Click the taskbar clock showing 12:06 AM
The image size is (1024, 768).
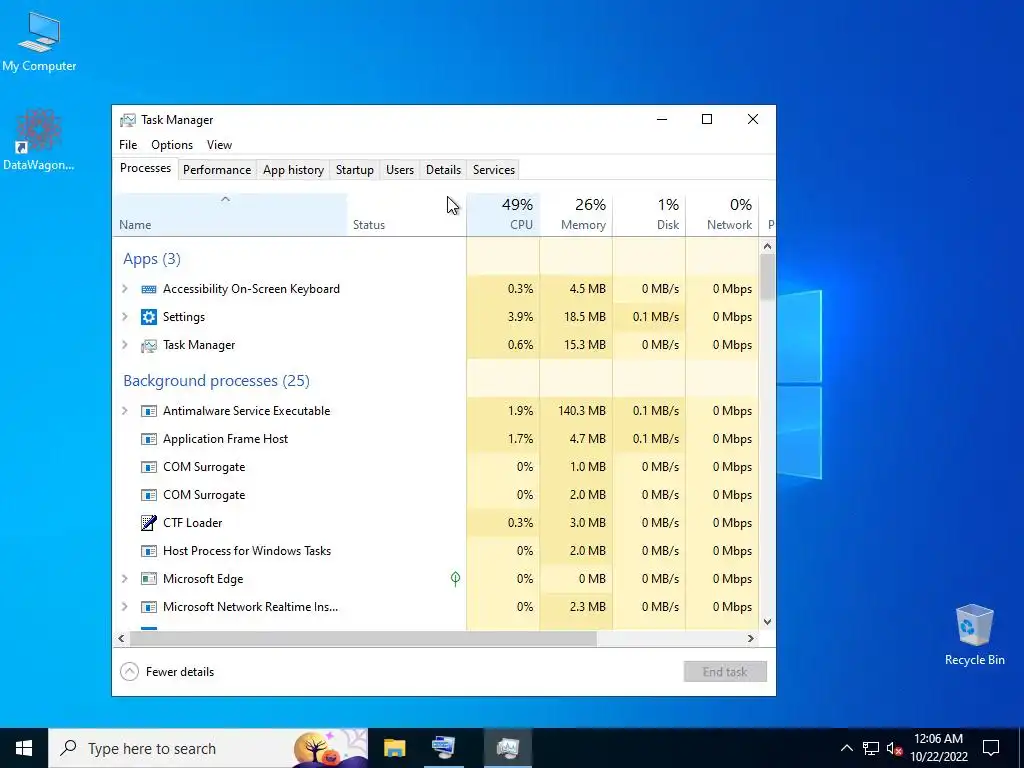[938, 748]
